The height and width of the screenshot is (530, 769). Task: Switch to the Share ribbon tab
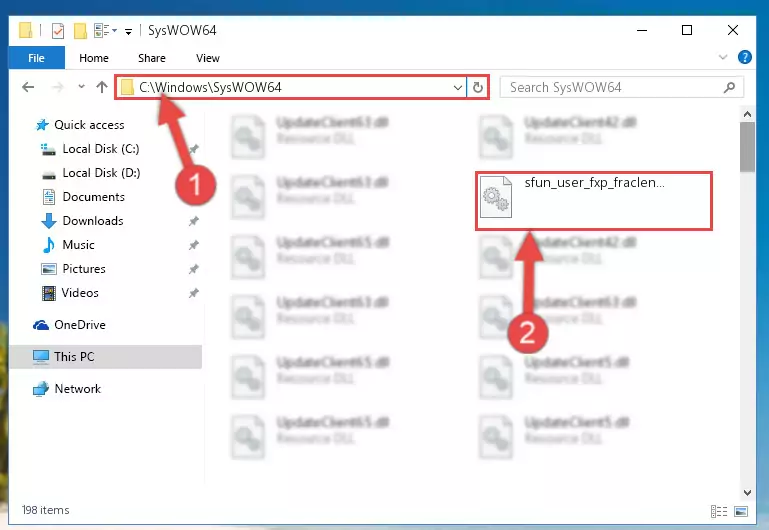point(152,58)
